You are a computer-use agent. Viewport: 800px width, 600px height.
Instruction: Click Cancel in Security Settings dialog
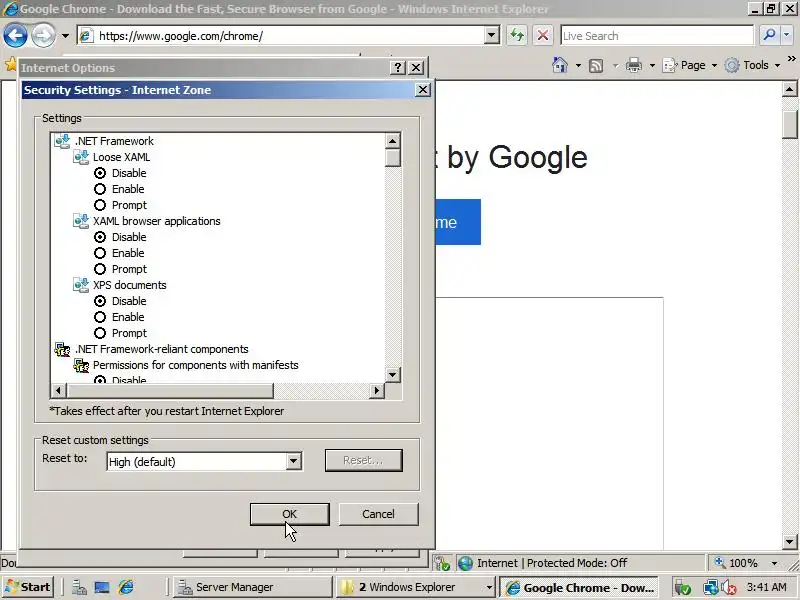378,514
